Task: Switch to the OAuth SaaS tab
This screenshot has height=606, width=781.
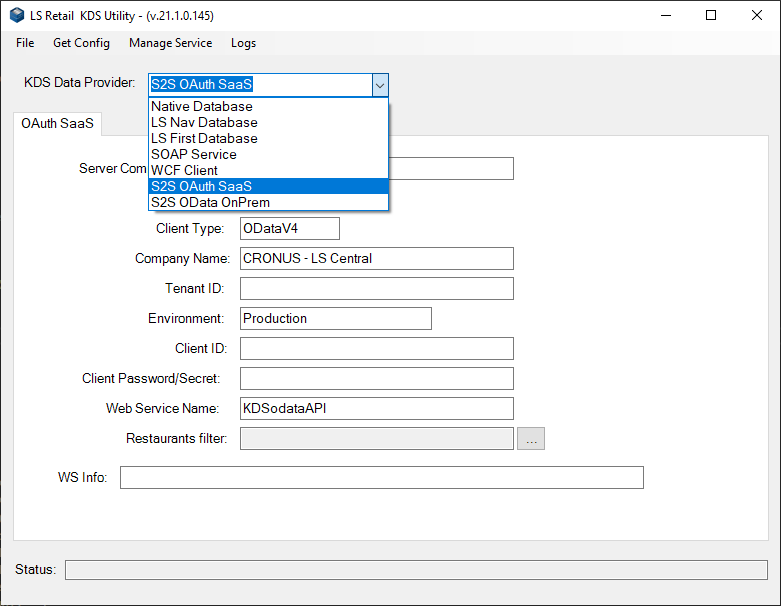Action: click(x=57, y=124)
